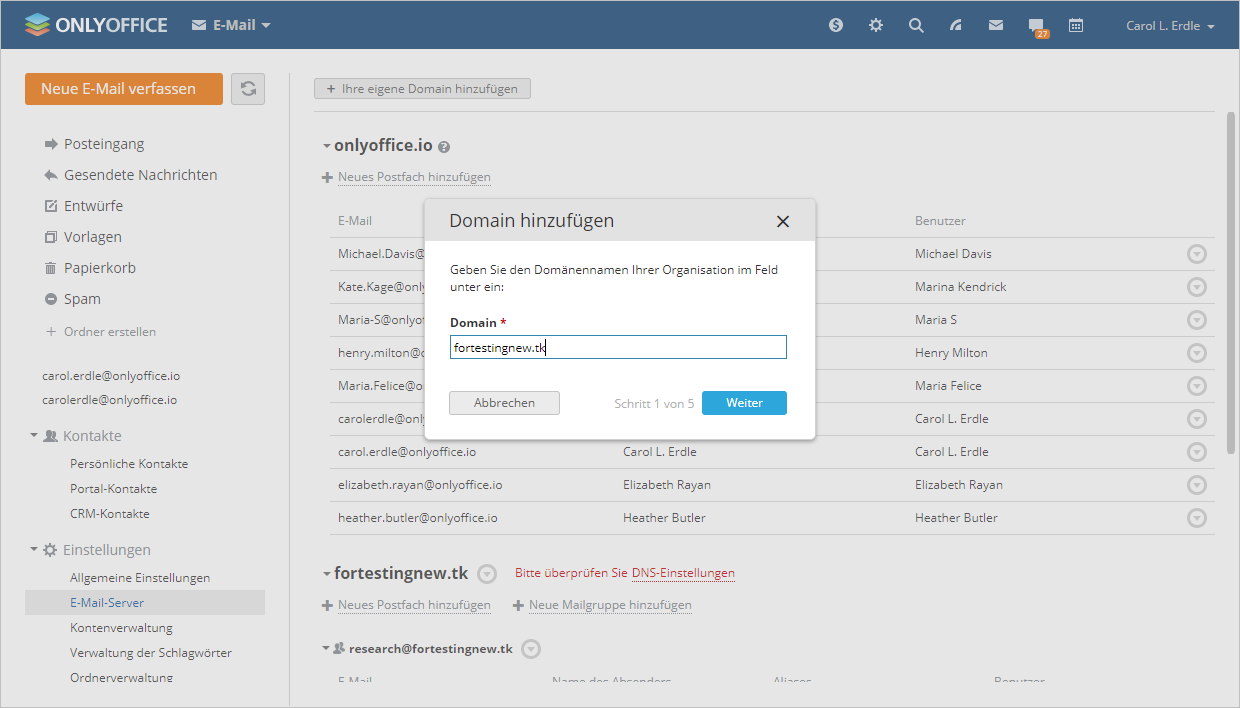Collapse the onlyoffice.io domain section
The width and height of the screenshot is (1240, 708).
coord(326,146)
